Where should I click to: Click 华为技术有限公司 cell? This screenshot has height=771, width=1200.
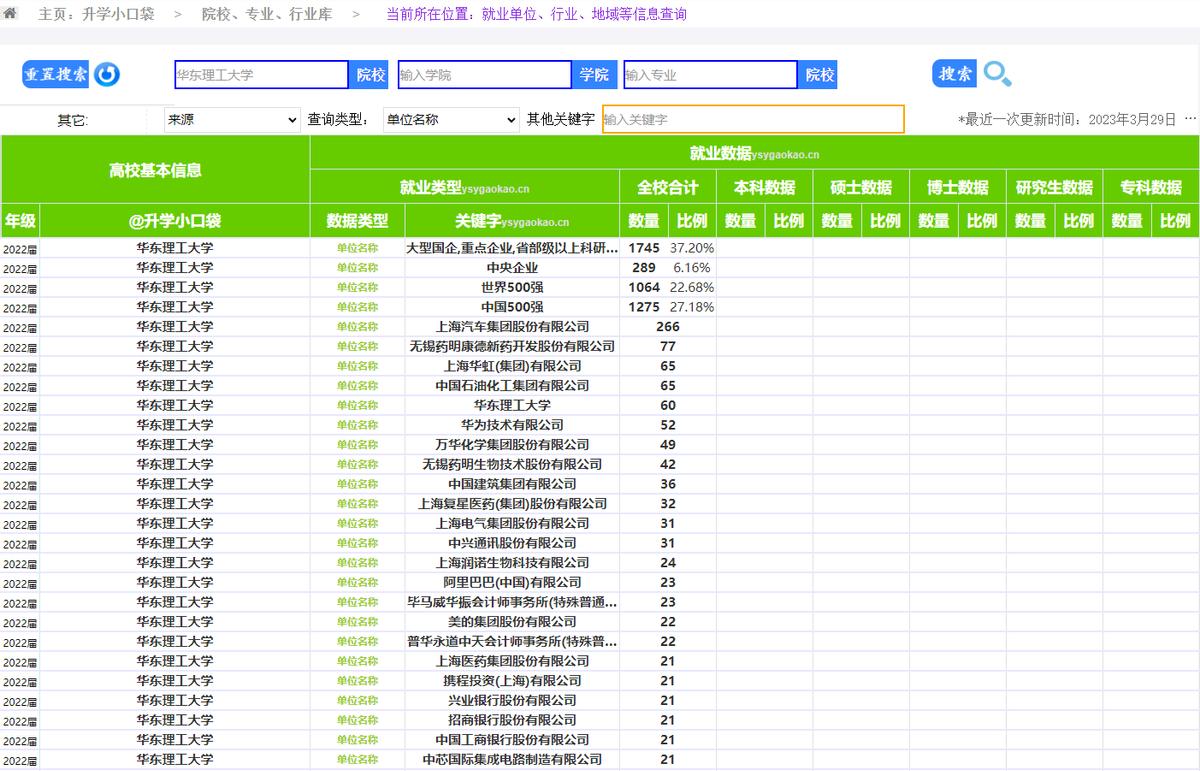coord(512,425)
